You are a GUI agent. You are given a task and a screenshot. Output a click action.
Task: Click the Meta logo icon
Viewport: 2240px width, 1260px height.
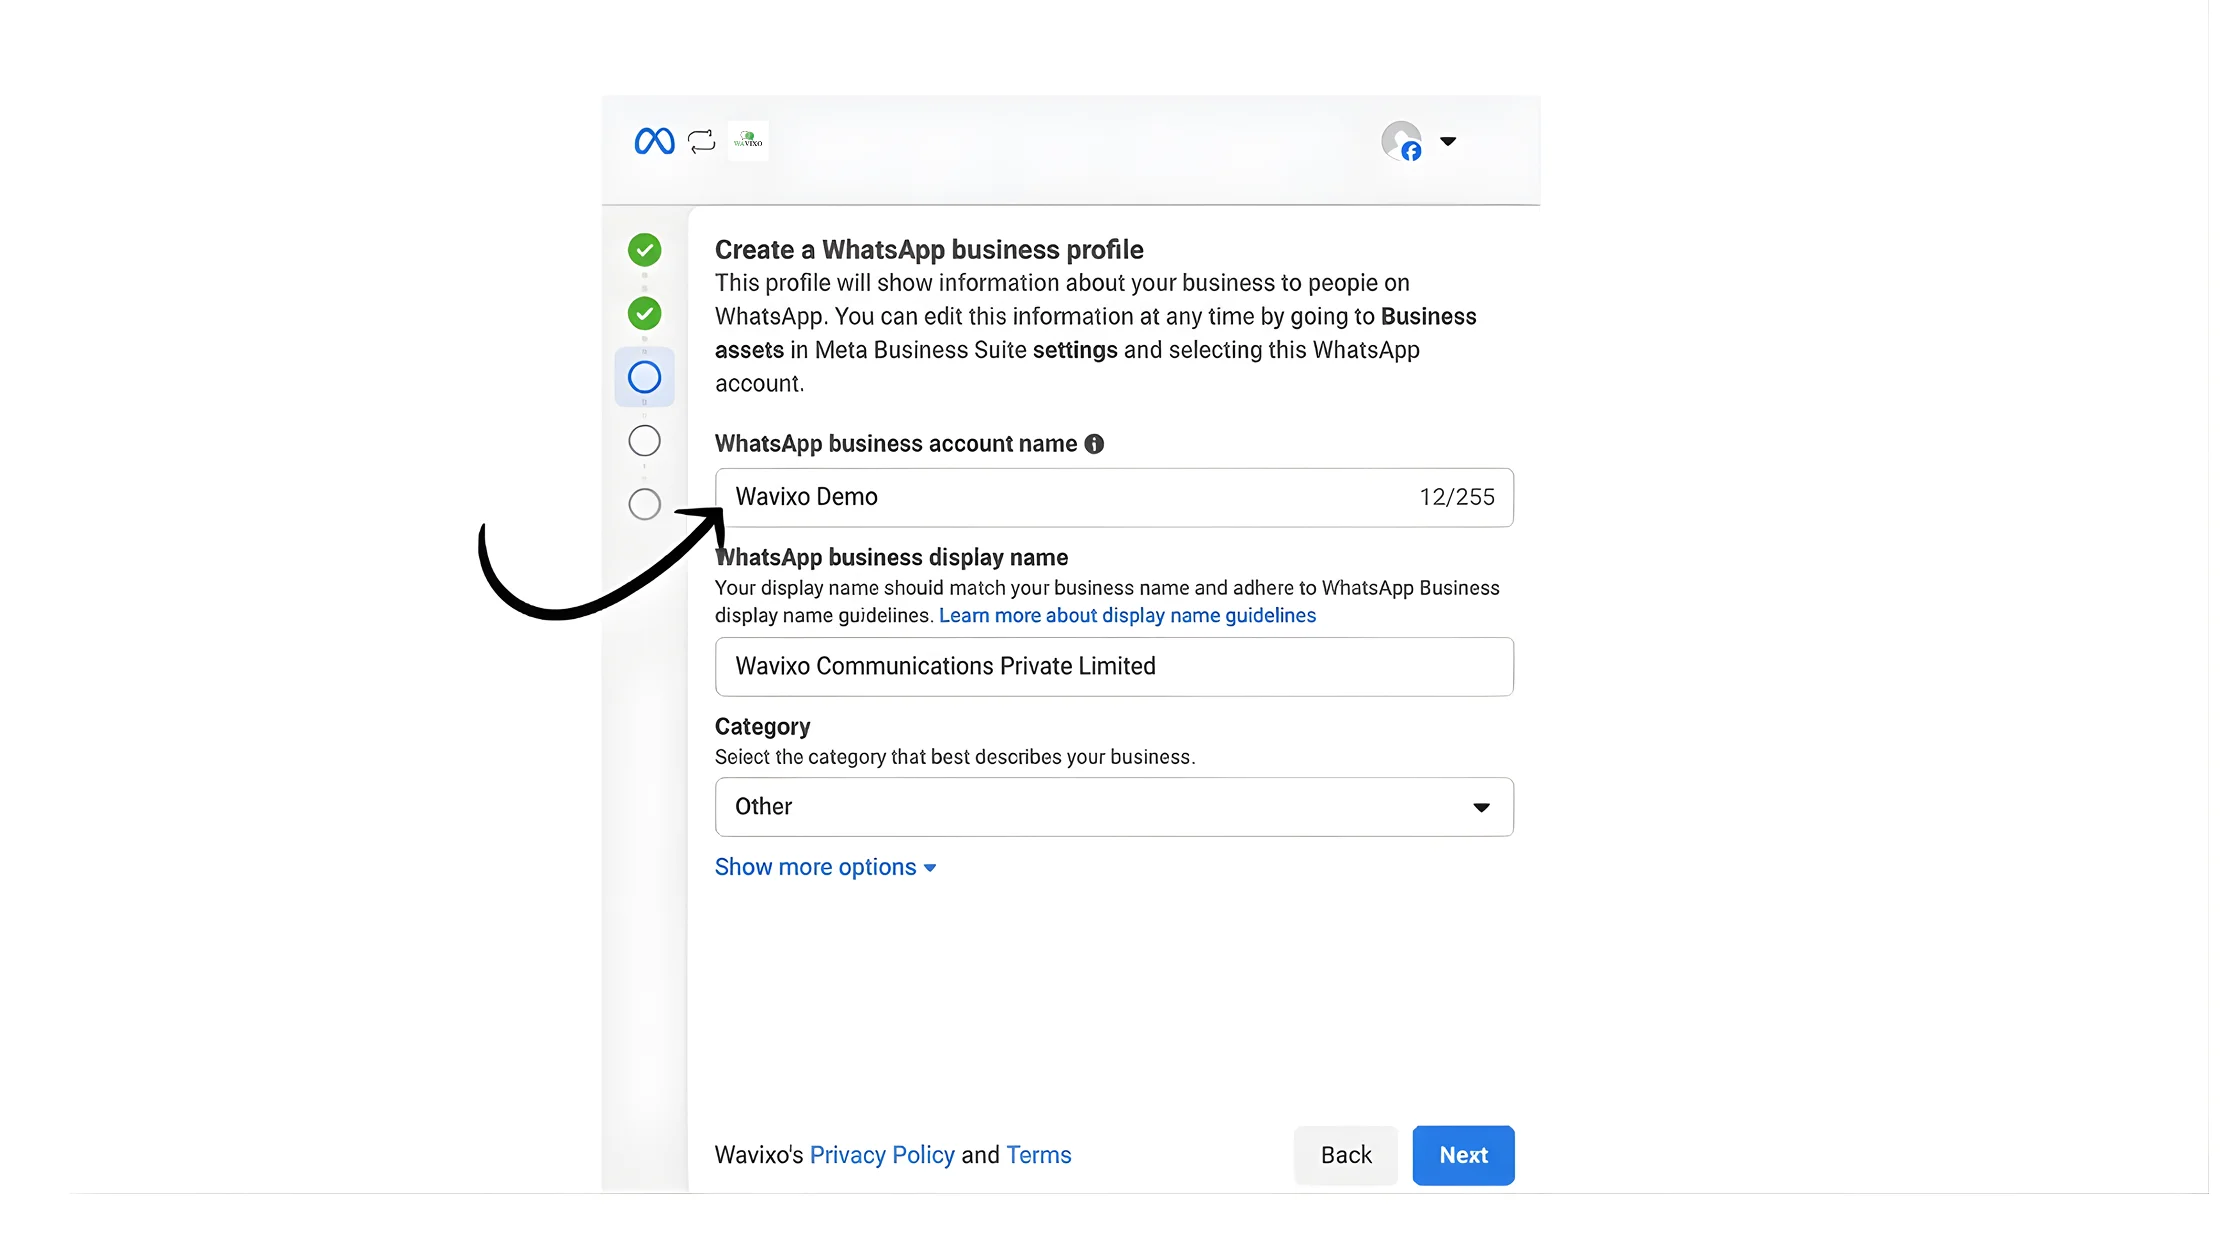[654, 141]
